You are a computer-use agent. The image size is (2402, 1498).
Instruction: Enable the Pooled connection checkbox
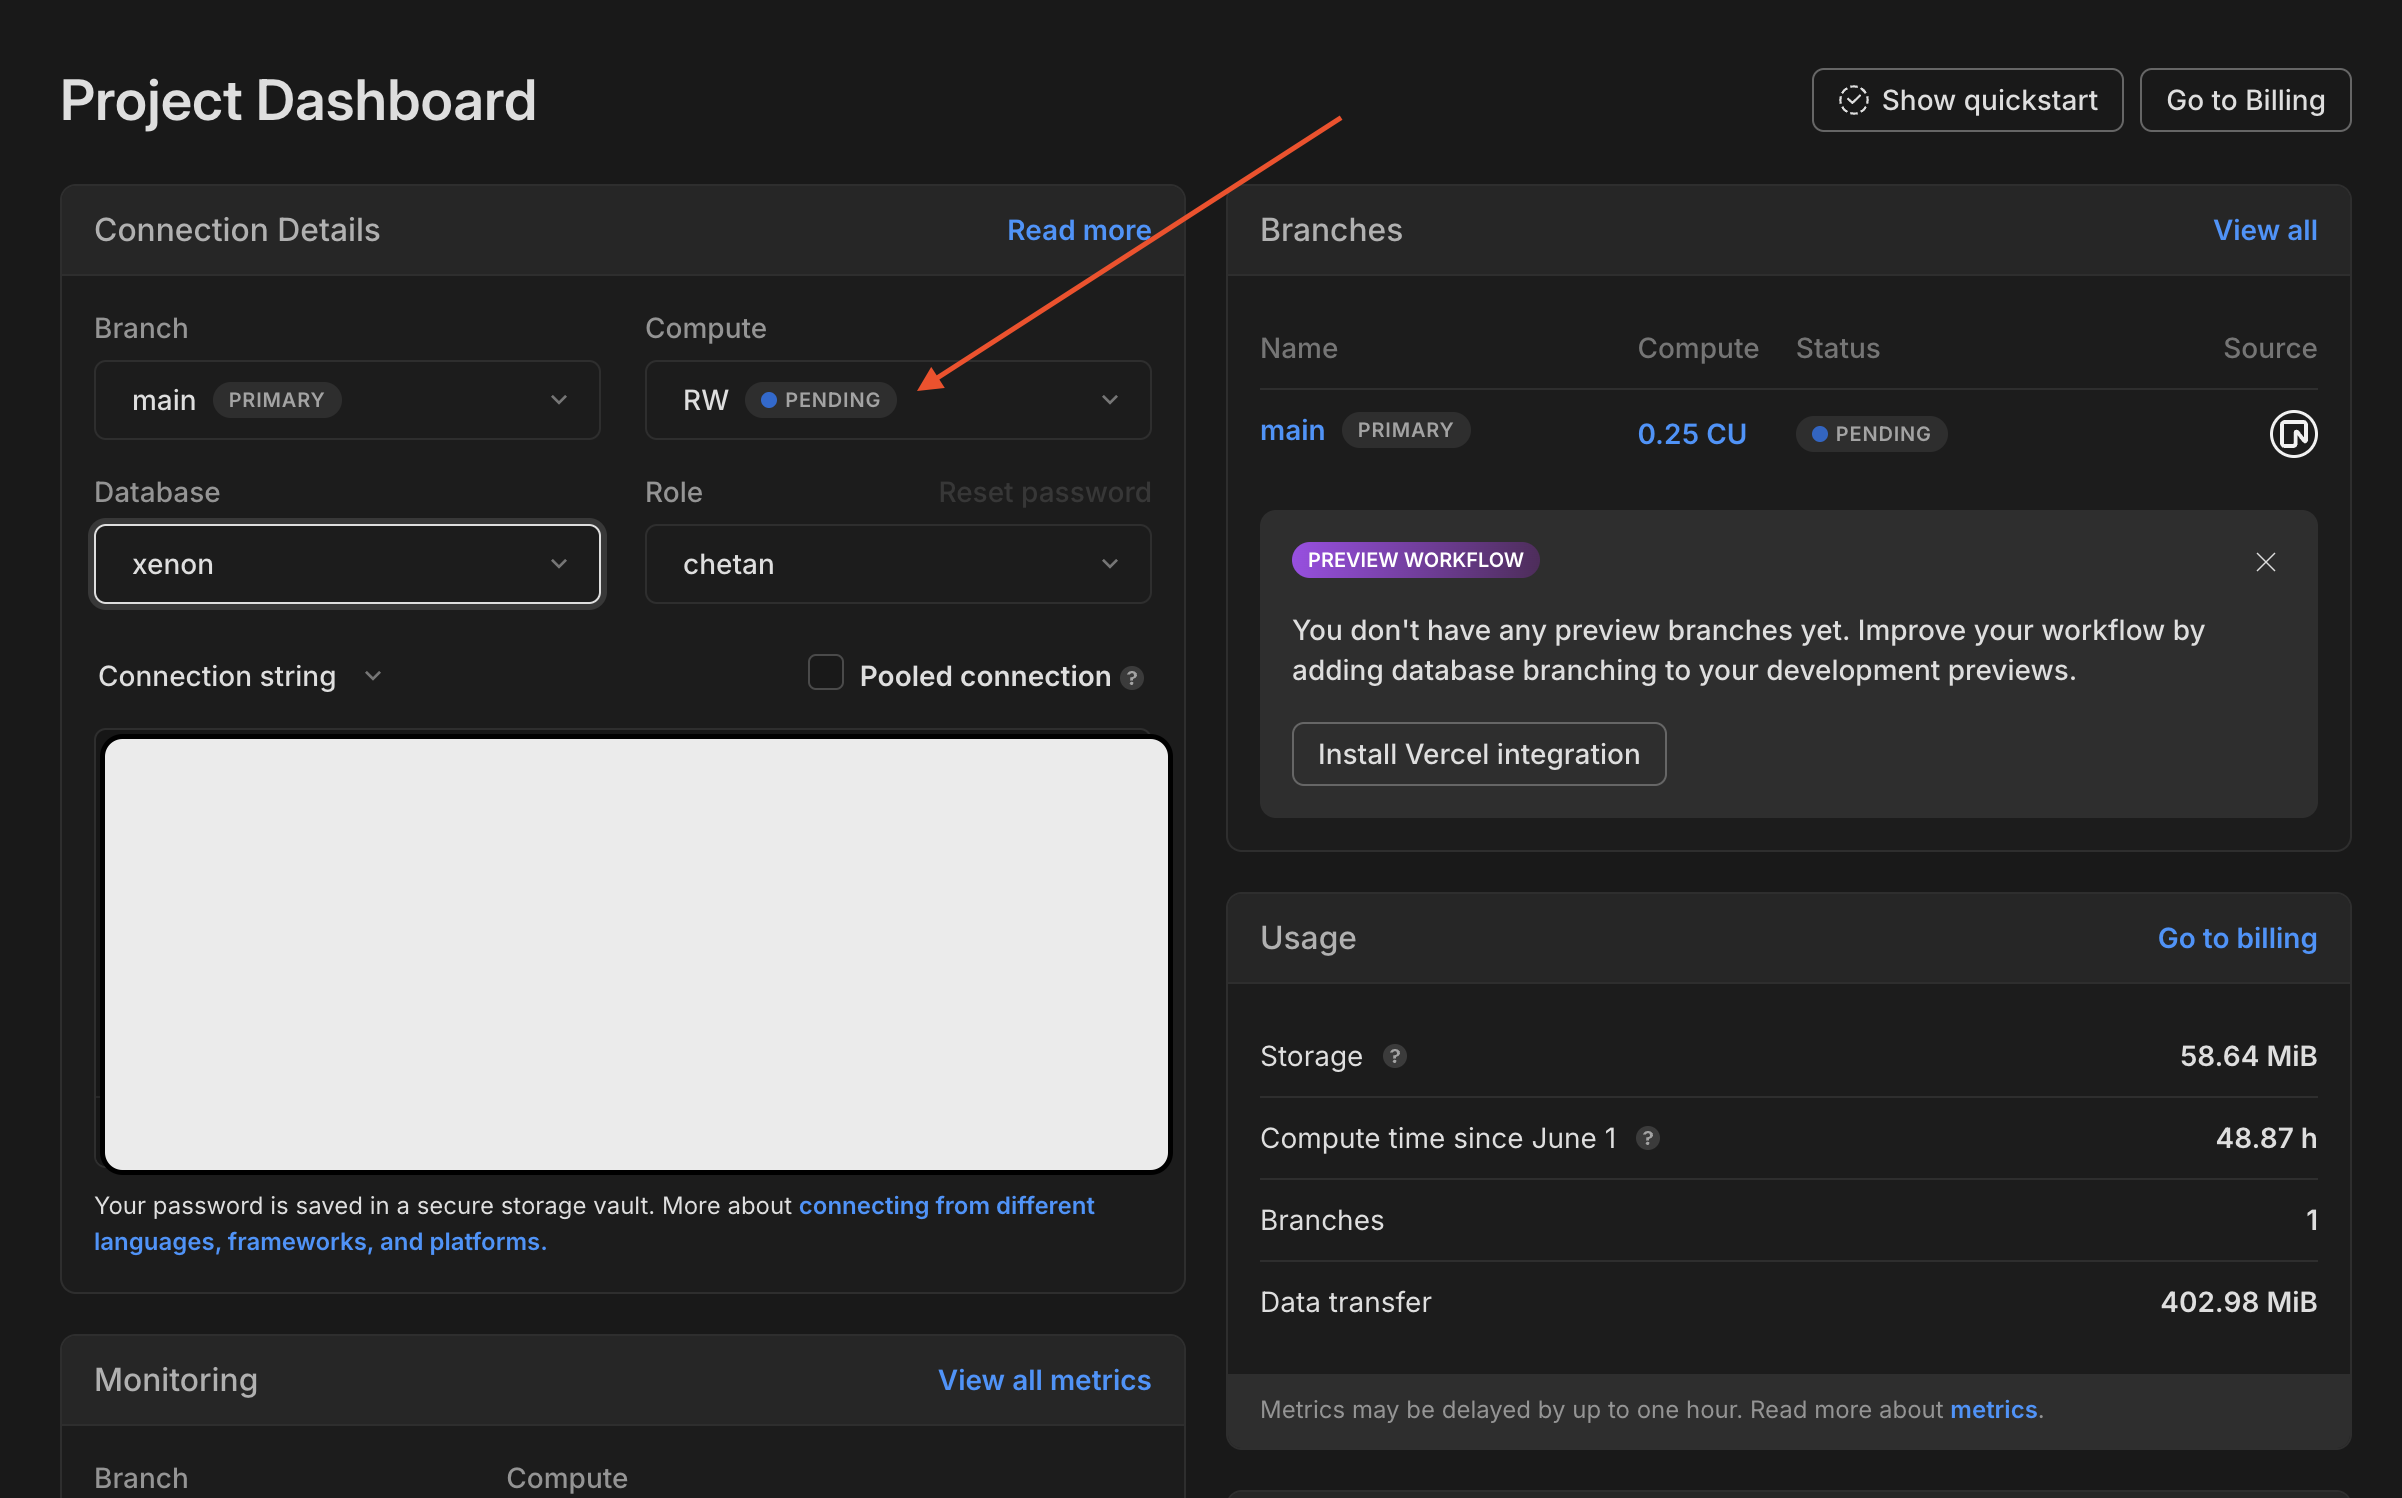click(x=826, y=673)
